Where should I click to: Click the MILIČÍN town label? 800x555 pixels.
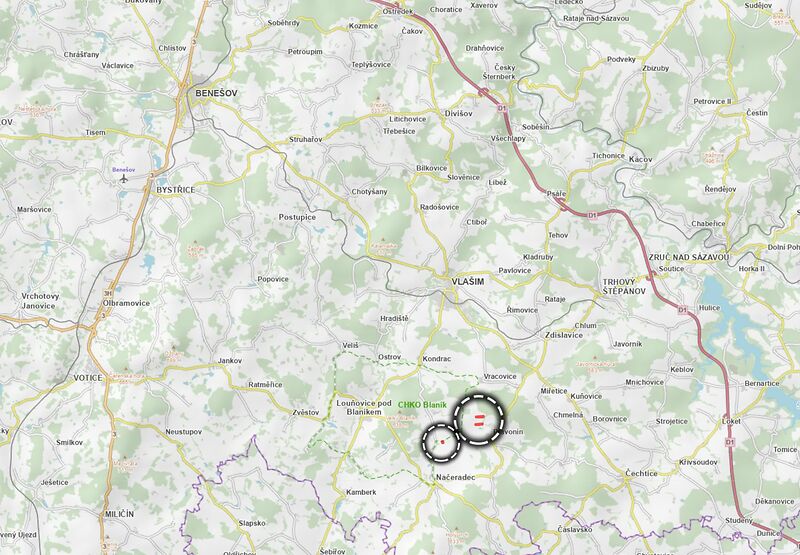118,514
